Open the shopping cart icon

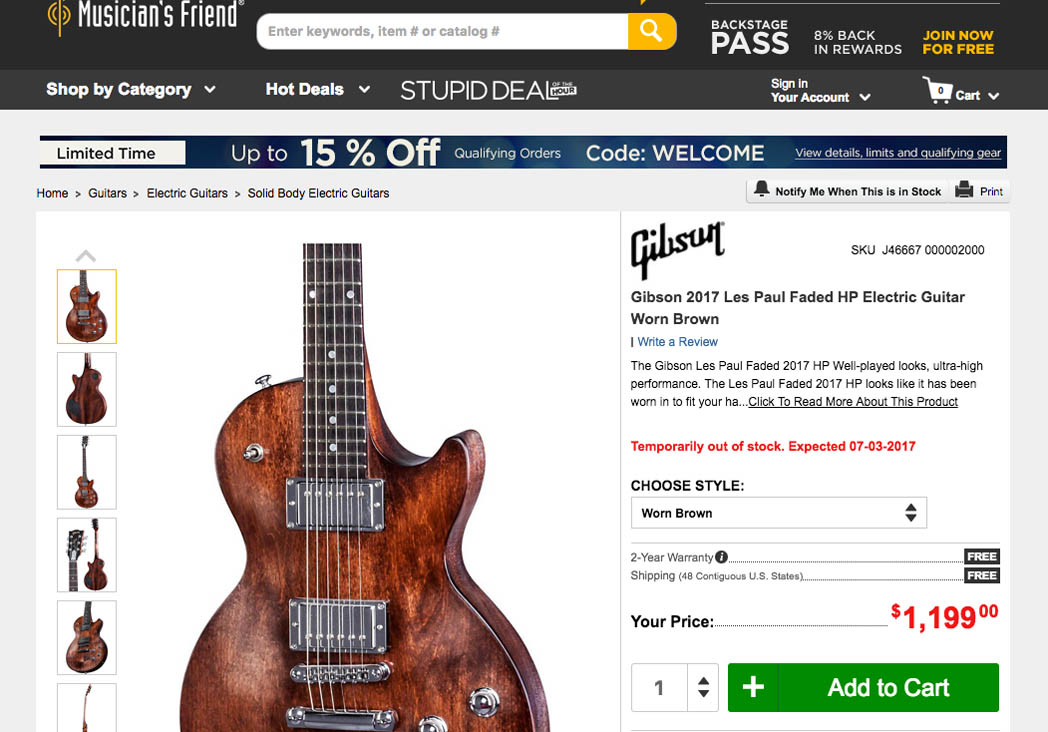click(x=937, y=90)
